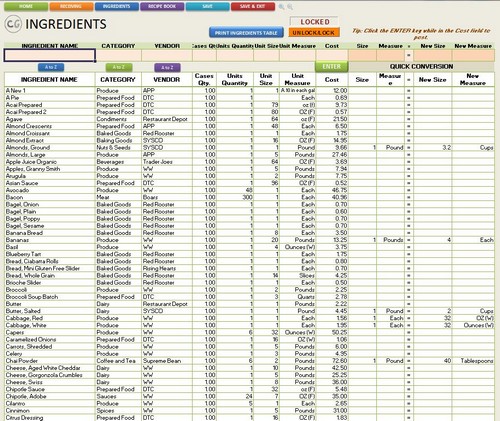Click 'Broccoli Soup Batch' ingredient name

(32, 297)
